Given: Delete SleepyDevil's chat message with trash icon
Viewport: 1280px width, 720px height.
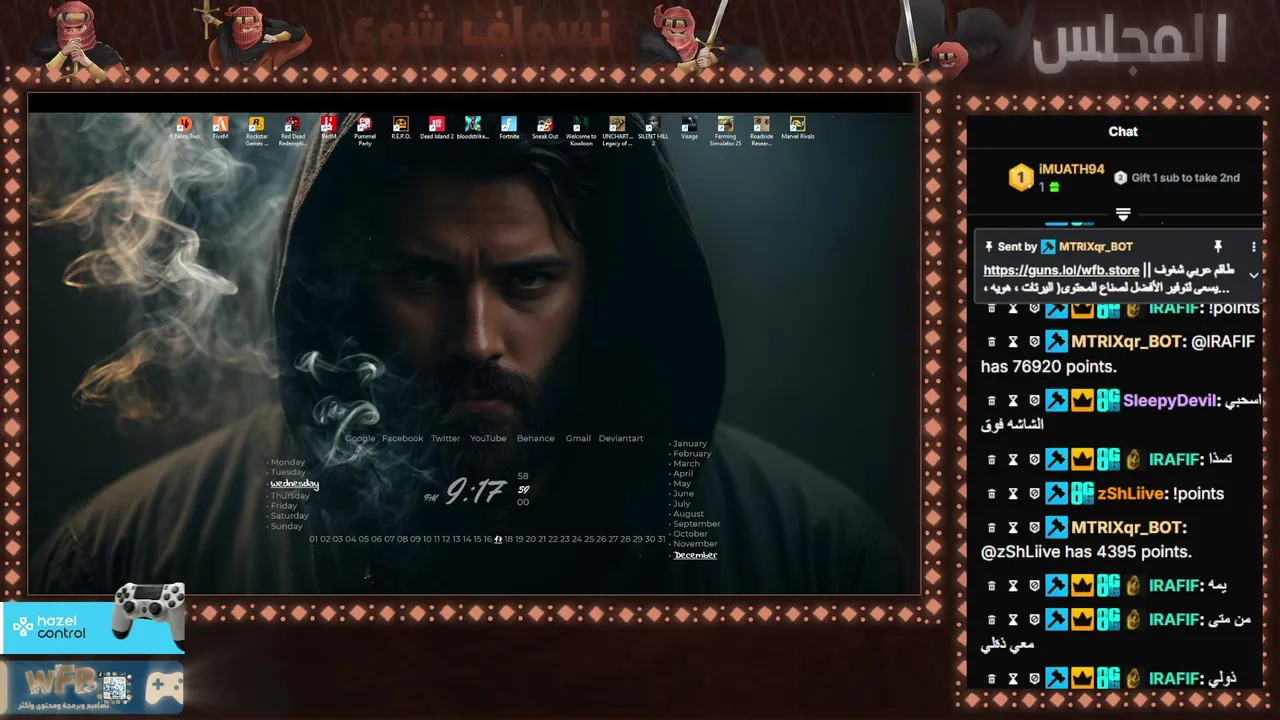Looking at the screenshot, I should point(991,401).
